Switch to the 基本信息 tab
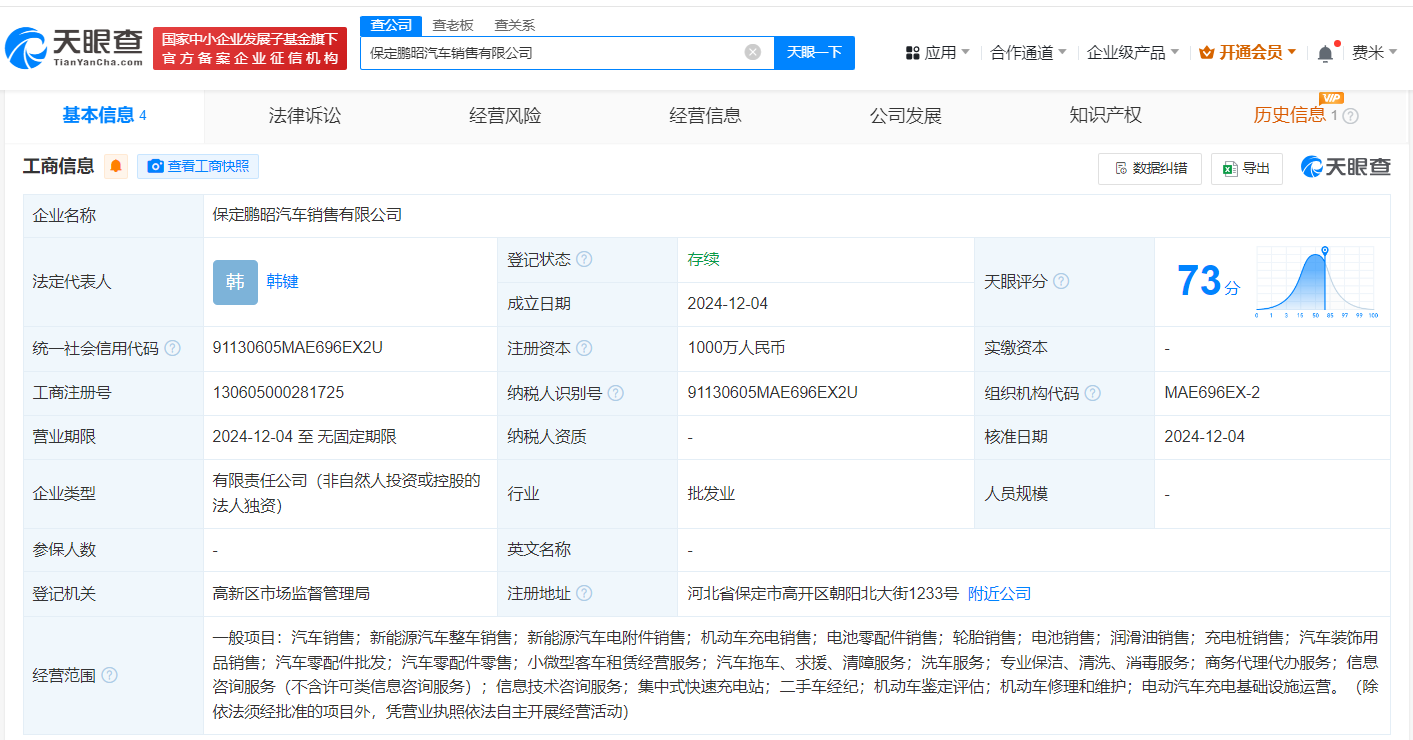Screen dimensions: 1413x740 [104, 116]
